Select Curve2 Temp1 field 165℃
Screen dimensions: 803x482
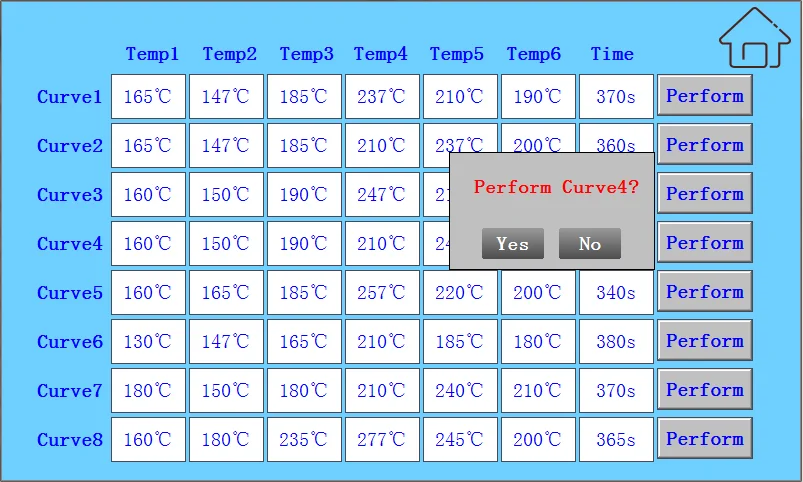(149, 145)
